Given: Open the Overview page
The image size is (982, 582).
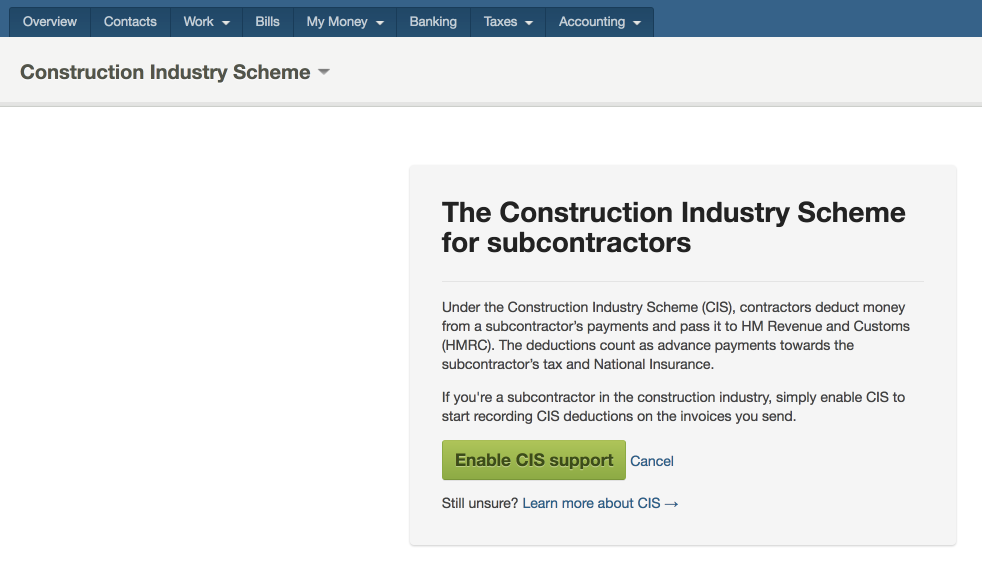Looking at the screenshot, I should coord(48,21).
